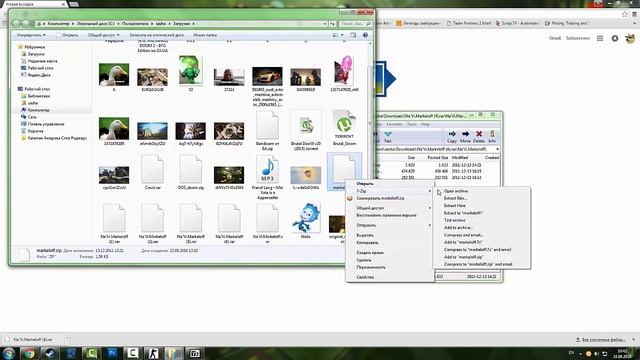Screen dimensions: 640x360
Task: Choose Extract to "markeloff\" option
Action: point(463,213)
